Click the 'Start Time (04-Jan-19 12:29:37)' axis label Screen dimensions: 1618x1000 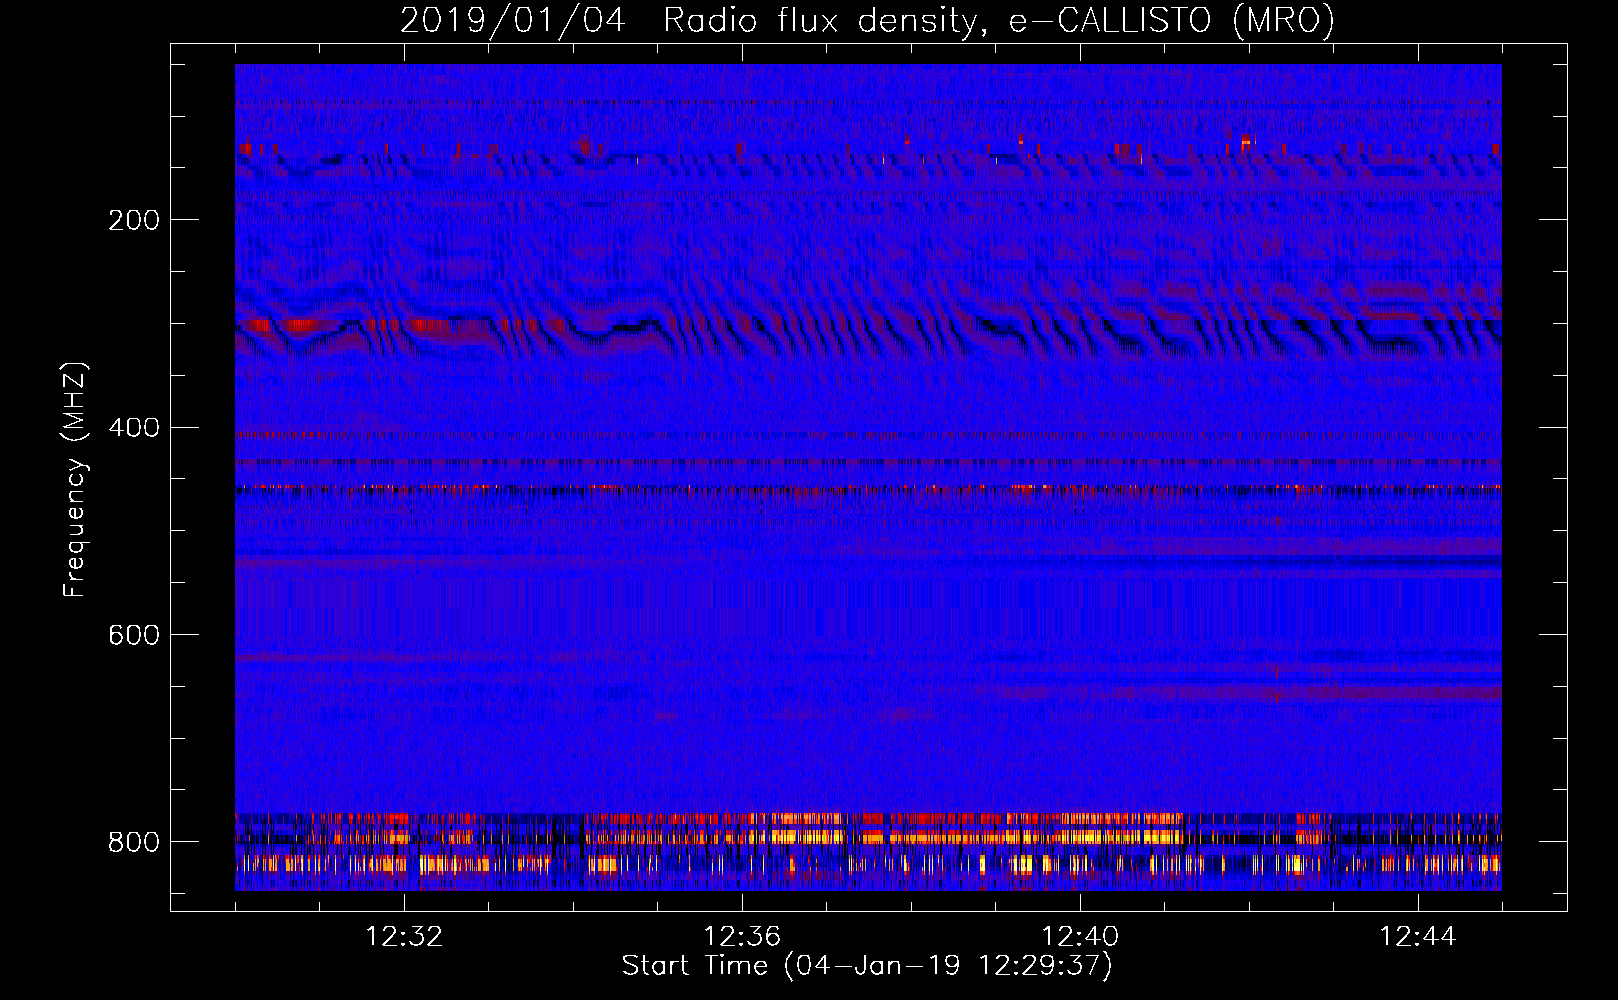click(867, 966)
